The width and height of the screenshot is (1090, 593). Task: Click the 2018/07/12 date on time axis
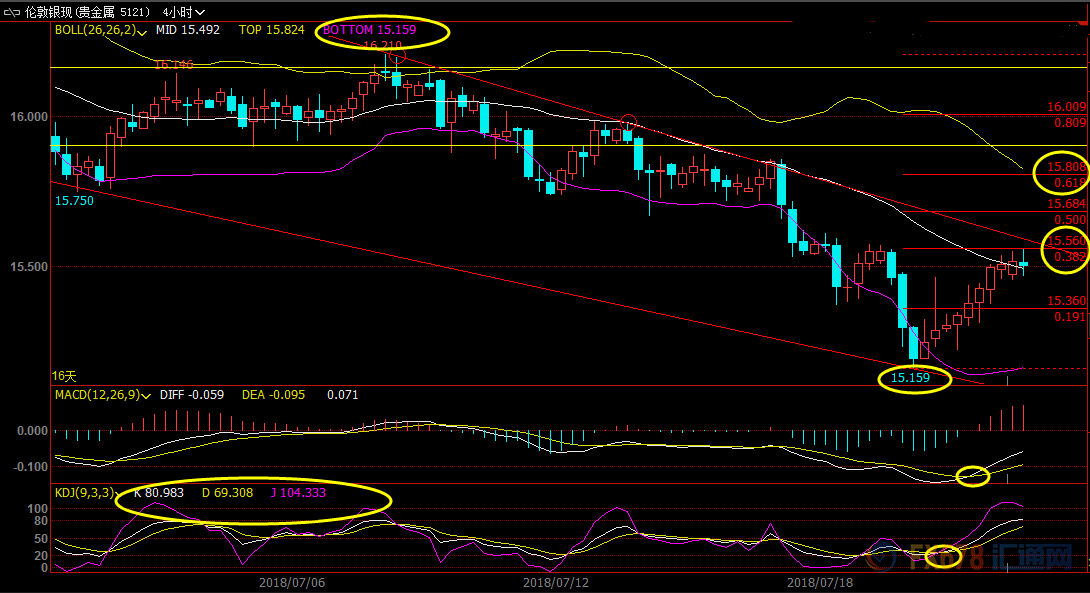[556, 581]
